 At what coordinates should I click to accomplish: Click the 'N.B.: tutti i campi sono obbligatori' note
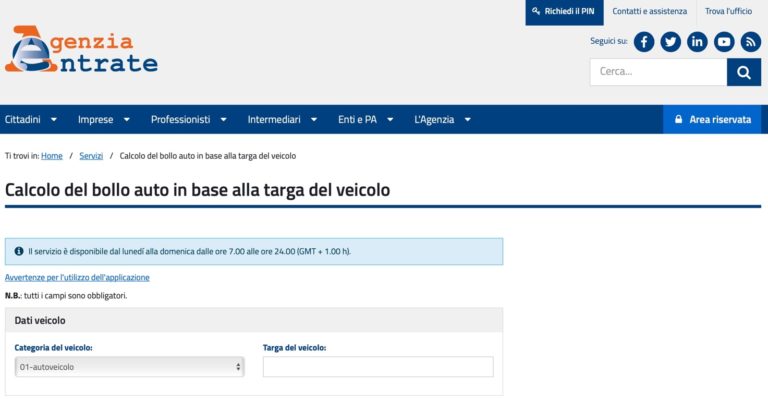click(x=66, y=296)
